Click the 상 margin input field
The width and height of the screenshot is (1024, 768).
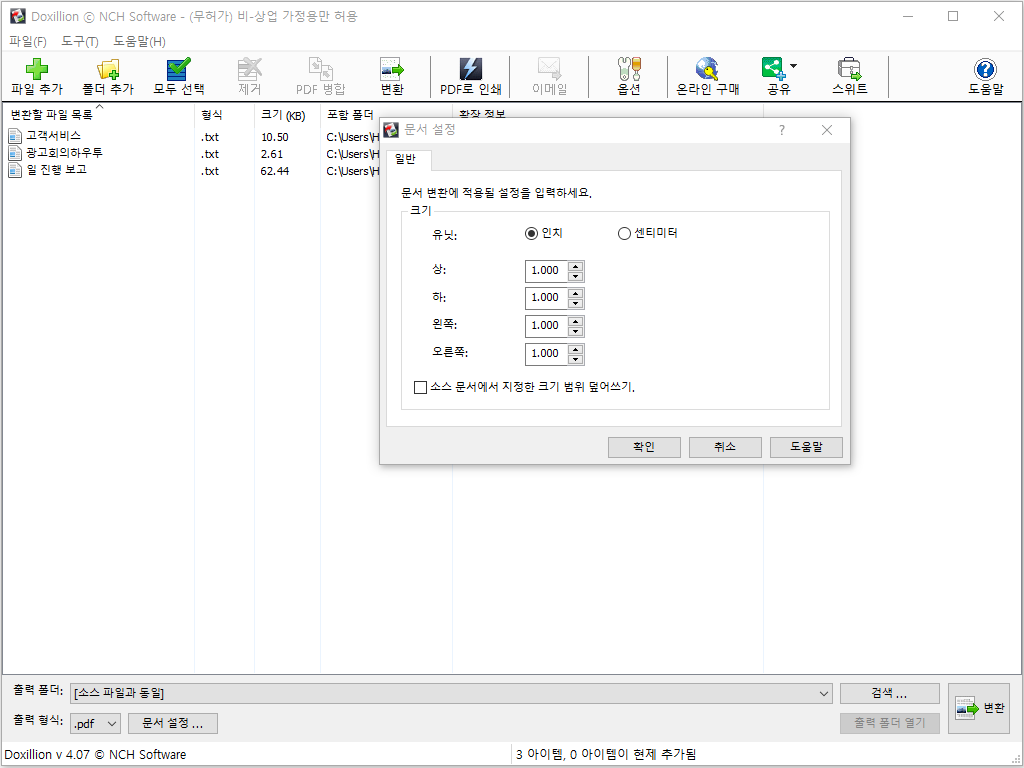pos(547,271)
